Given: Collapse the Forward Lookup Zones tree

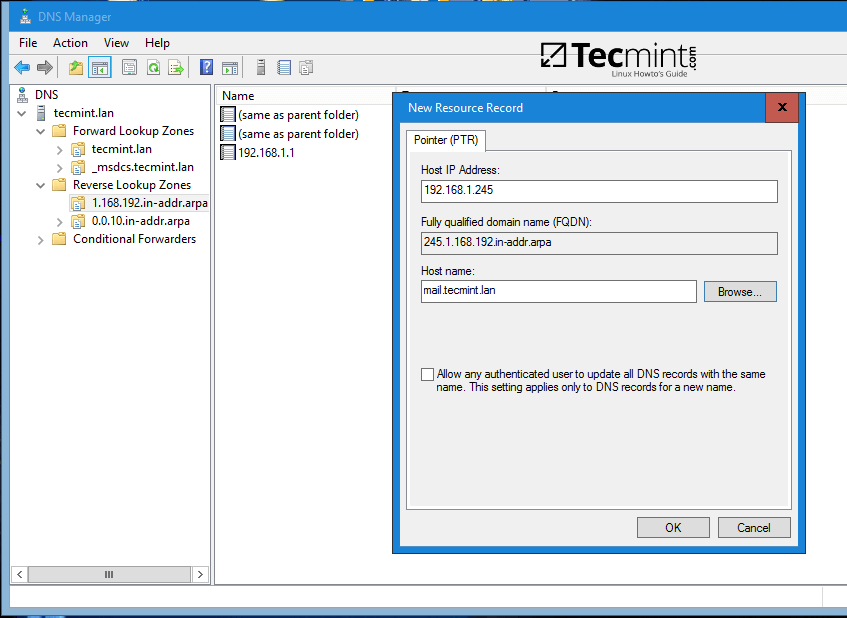Looking at the screenshot, I should (40, 130).
